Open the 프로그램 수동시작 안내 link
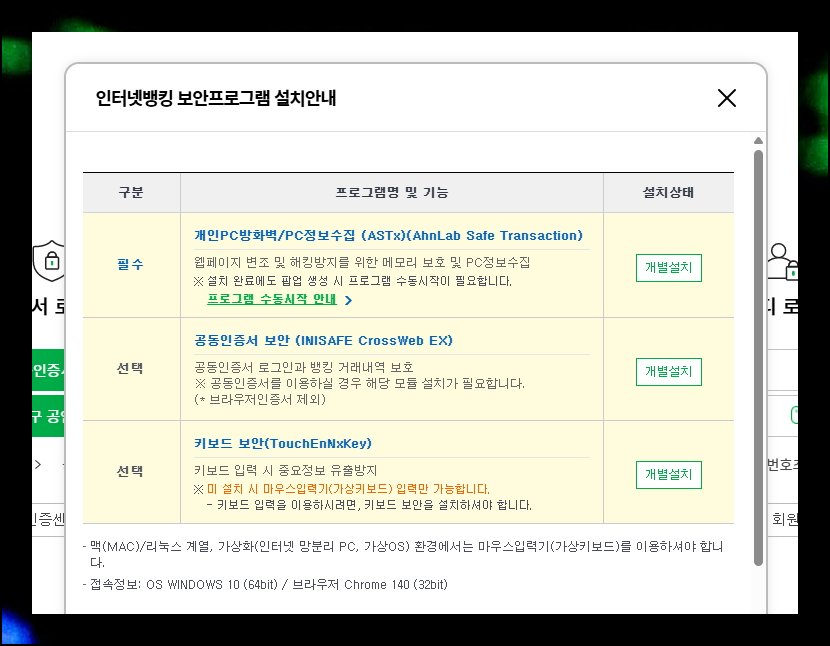Viewport: 830px width, 646px height. point(272,299)
